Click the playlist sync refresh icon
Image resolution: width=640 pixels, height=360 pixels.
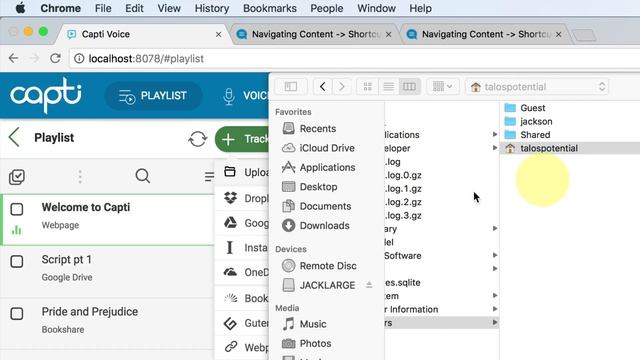point(198,139)
